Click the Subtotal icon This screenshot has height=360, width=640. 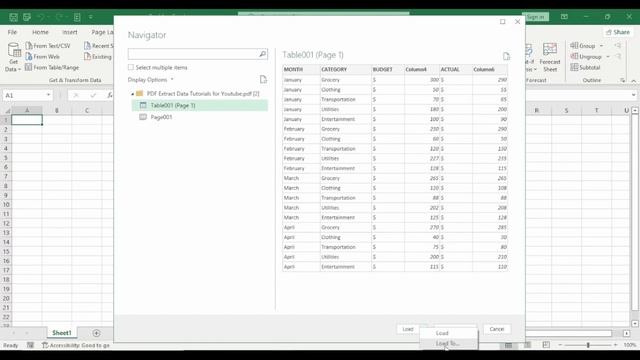click(574, 67)
